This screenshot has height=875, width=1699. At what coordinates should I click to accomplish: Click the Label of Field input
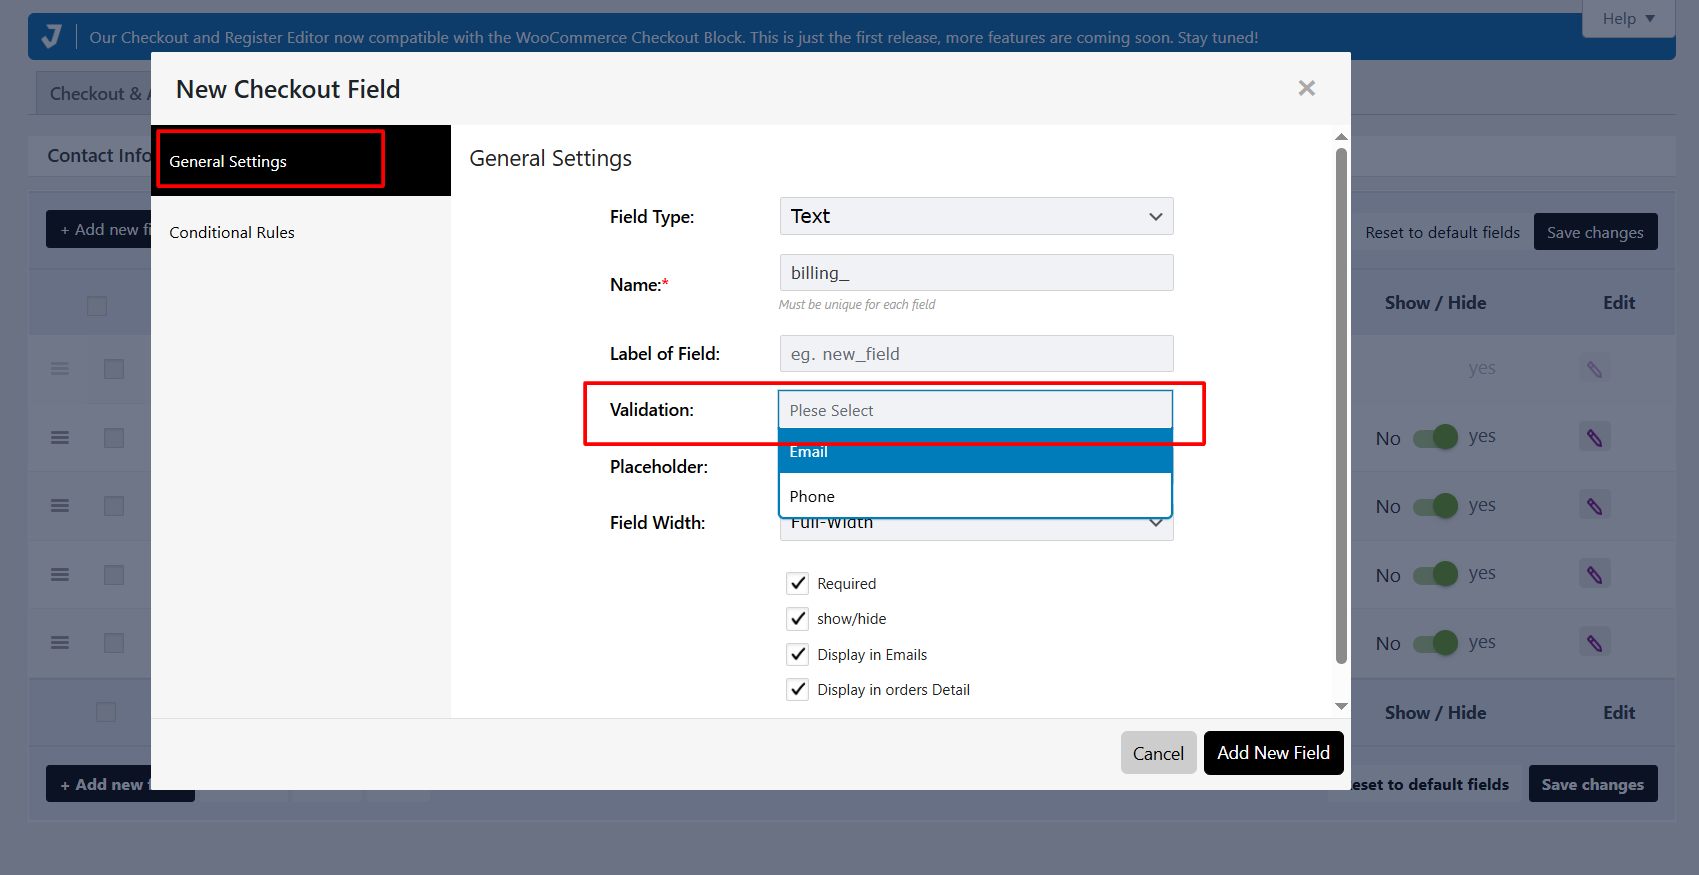tap(975, 354)
